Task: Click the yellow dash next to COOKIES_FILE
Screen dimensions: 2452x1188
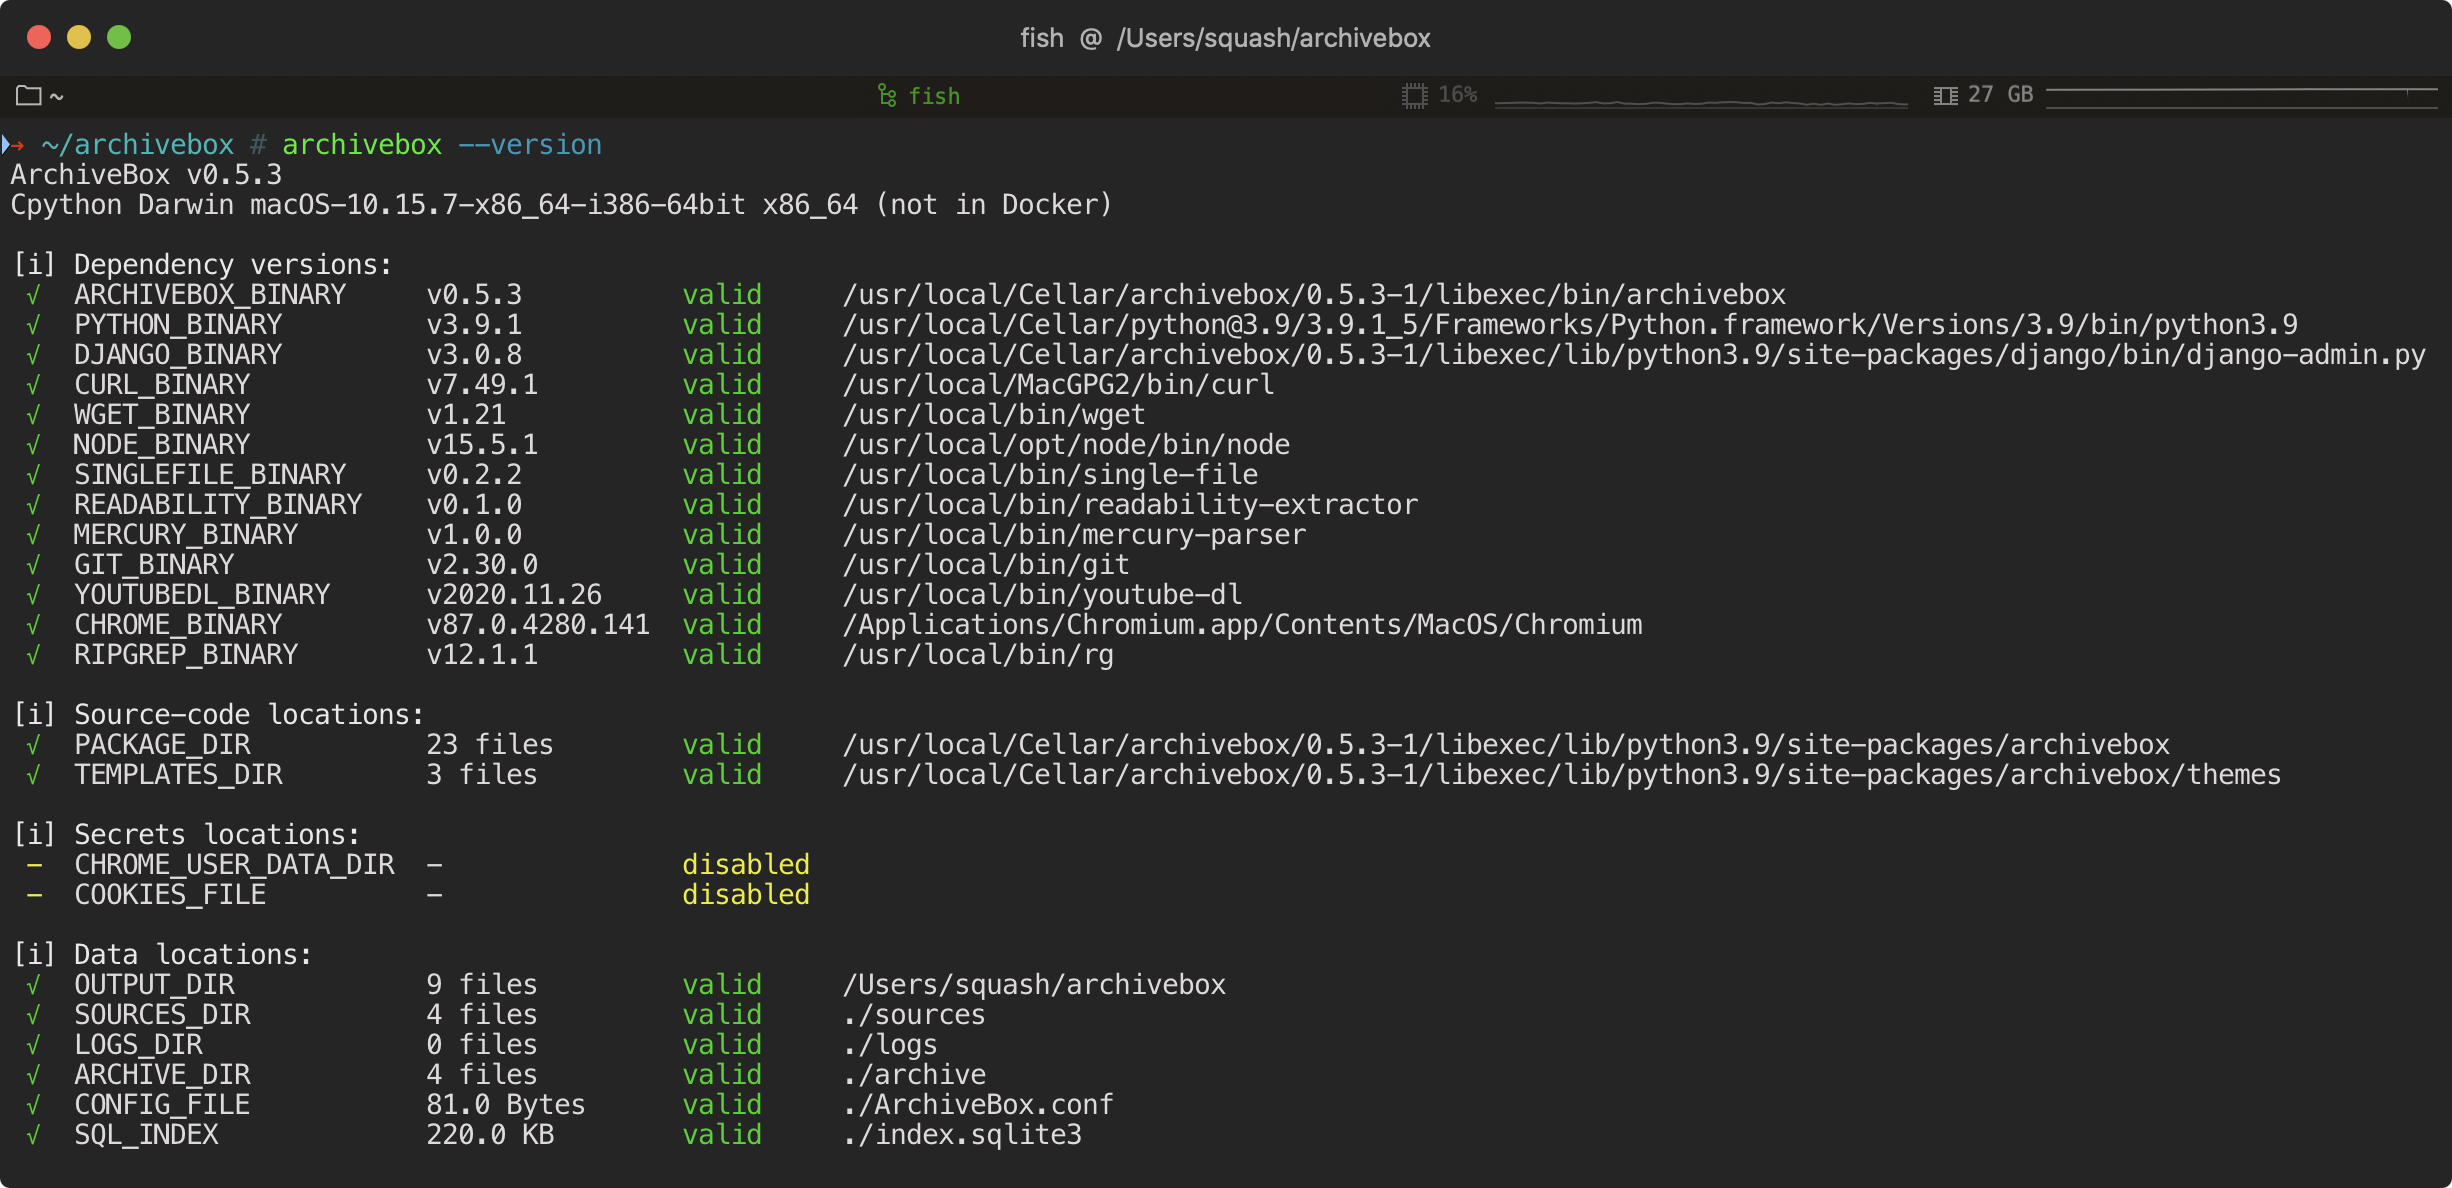Action: [34, 895]
